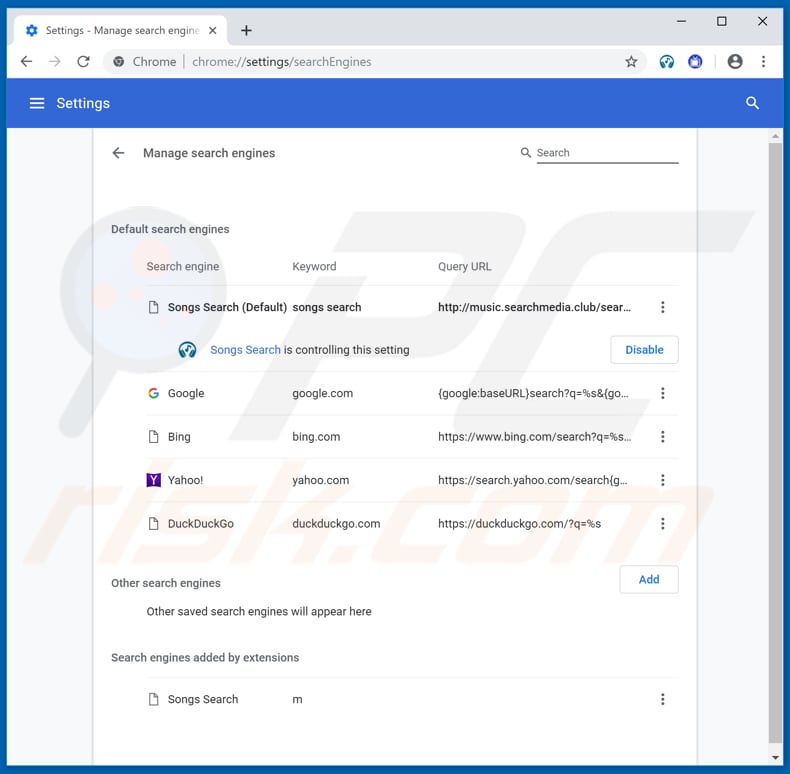Select the Bing row name
Screen dimensions: 790x774
179,436
